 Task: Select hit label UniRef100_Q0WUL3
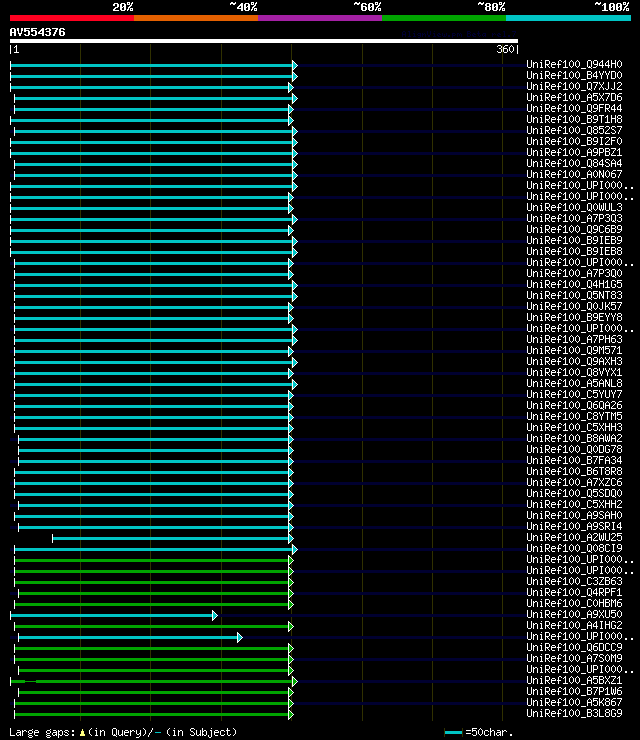click(x=574, y=207)
